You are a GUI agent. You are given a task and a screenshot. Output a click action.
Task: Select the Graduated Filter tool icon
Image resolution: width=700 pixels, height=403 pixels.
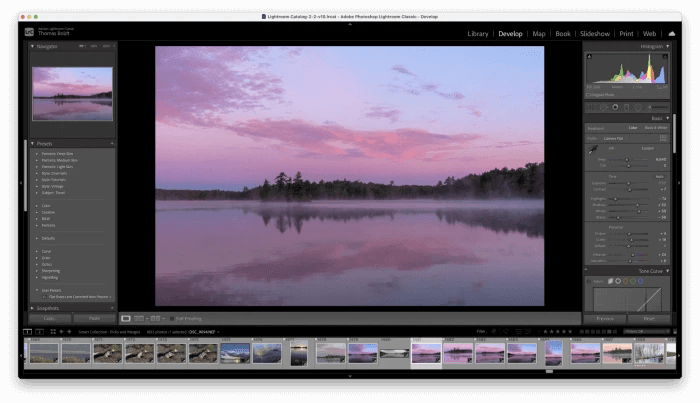626,107
